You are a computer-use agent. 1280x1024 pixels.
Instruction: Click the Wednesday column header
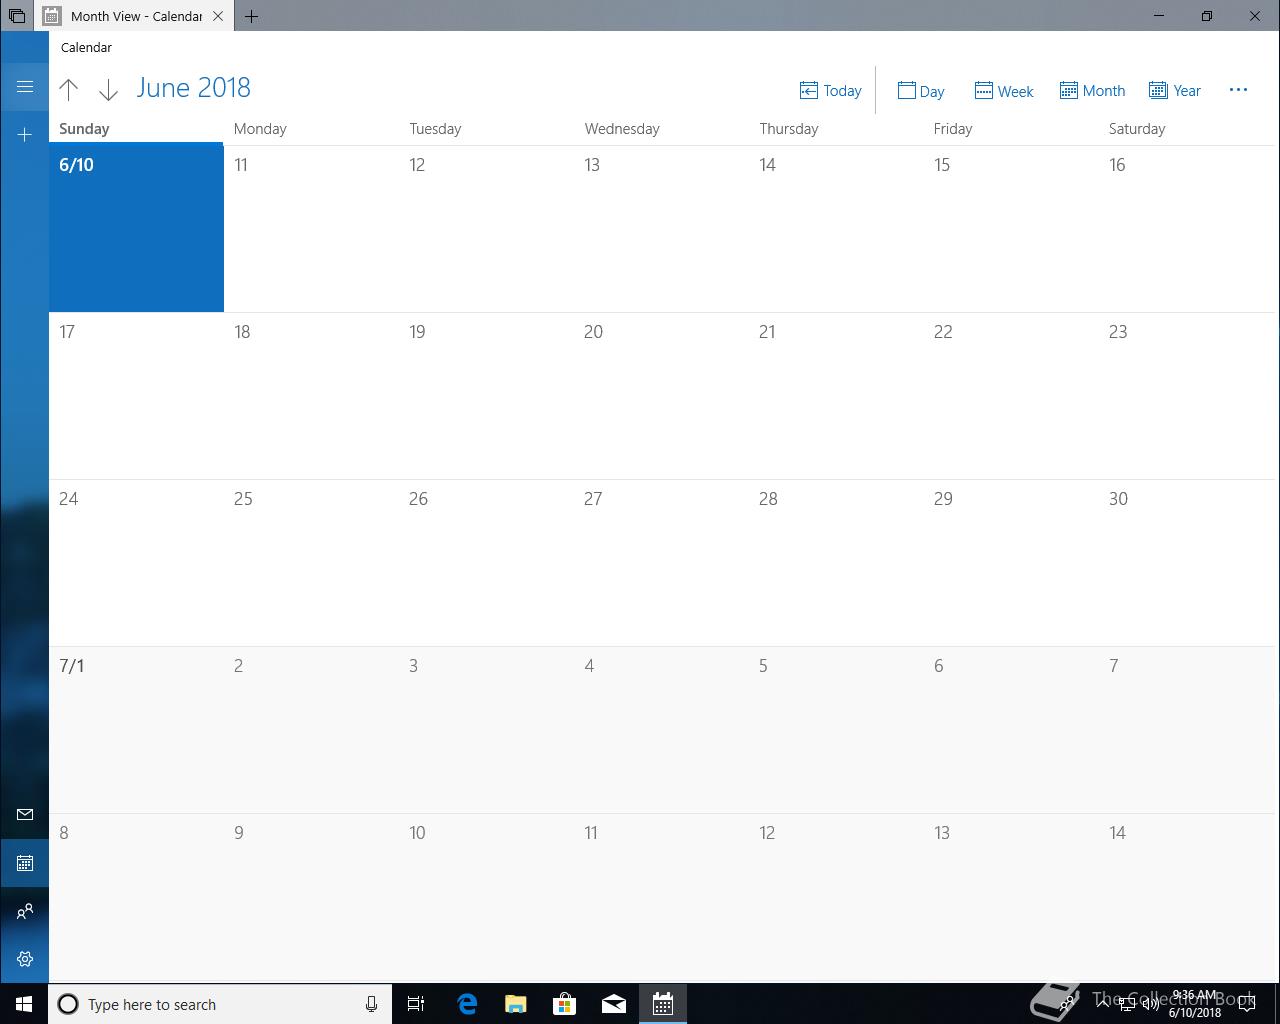(622, 129)
